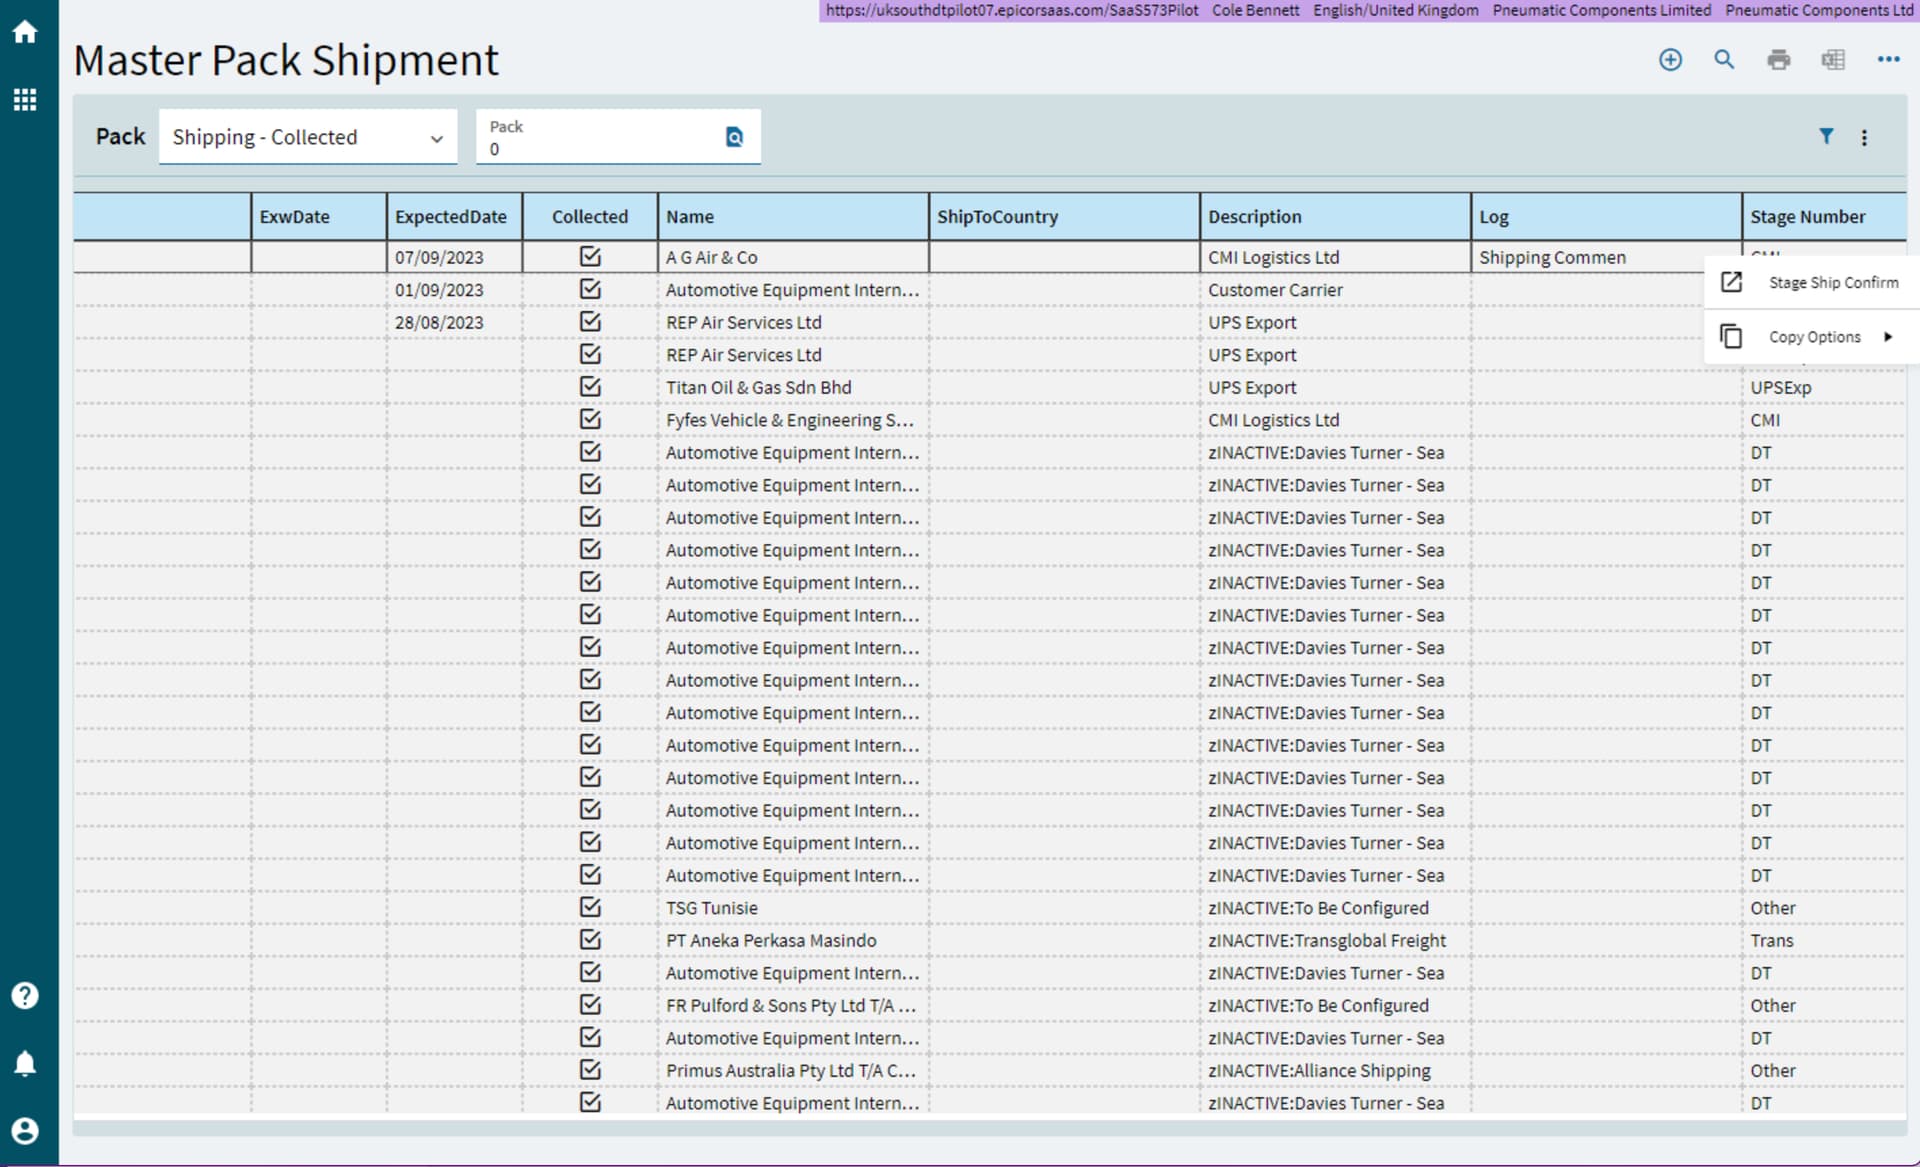Uncheck Collected for A G Air & Co

tap(590, 256)
